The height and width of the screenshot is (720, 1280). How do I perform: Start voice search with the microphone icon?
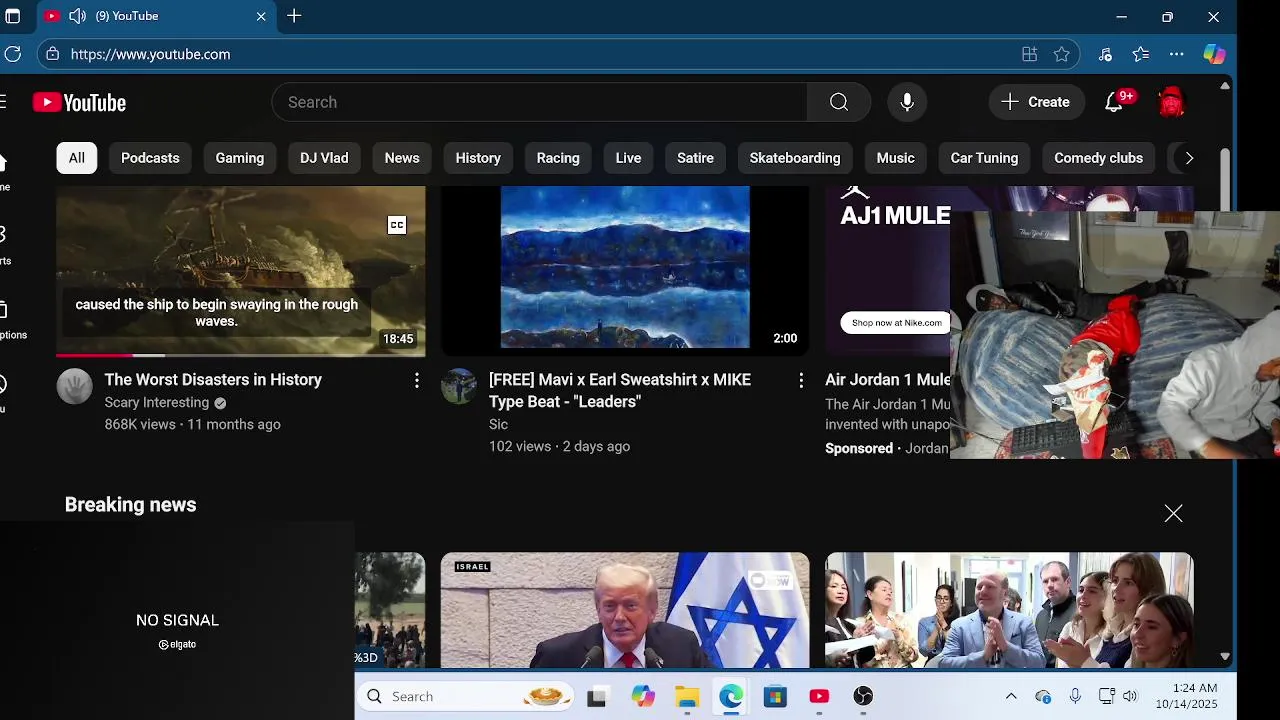tap(907, 102)
